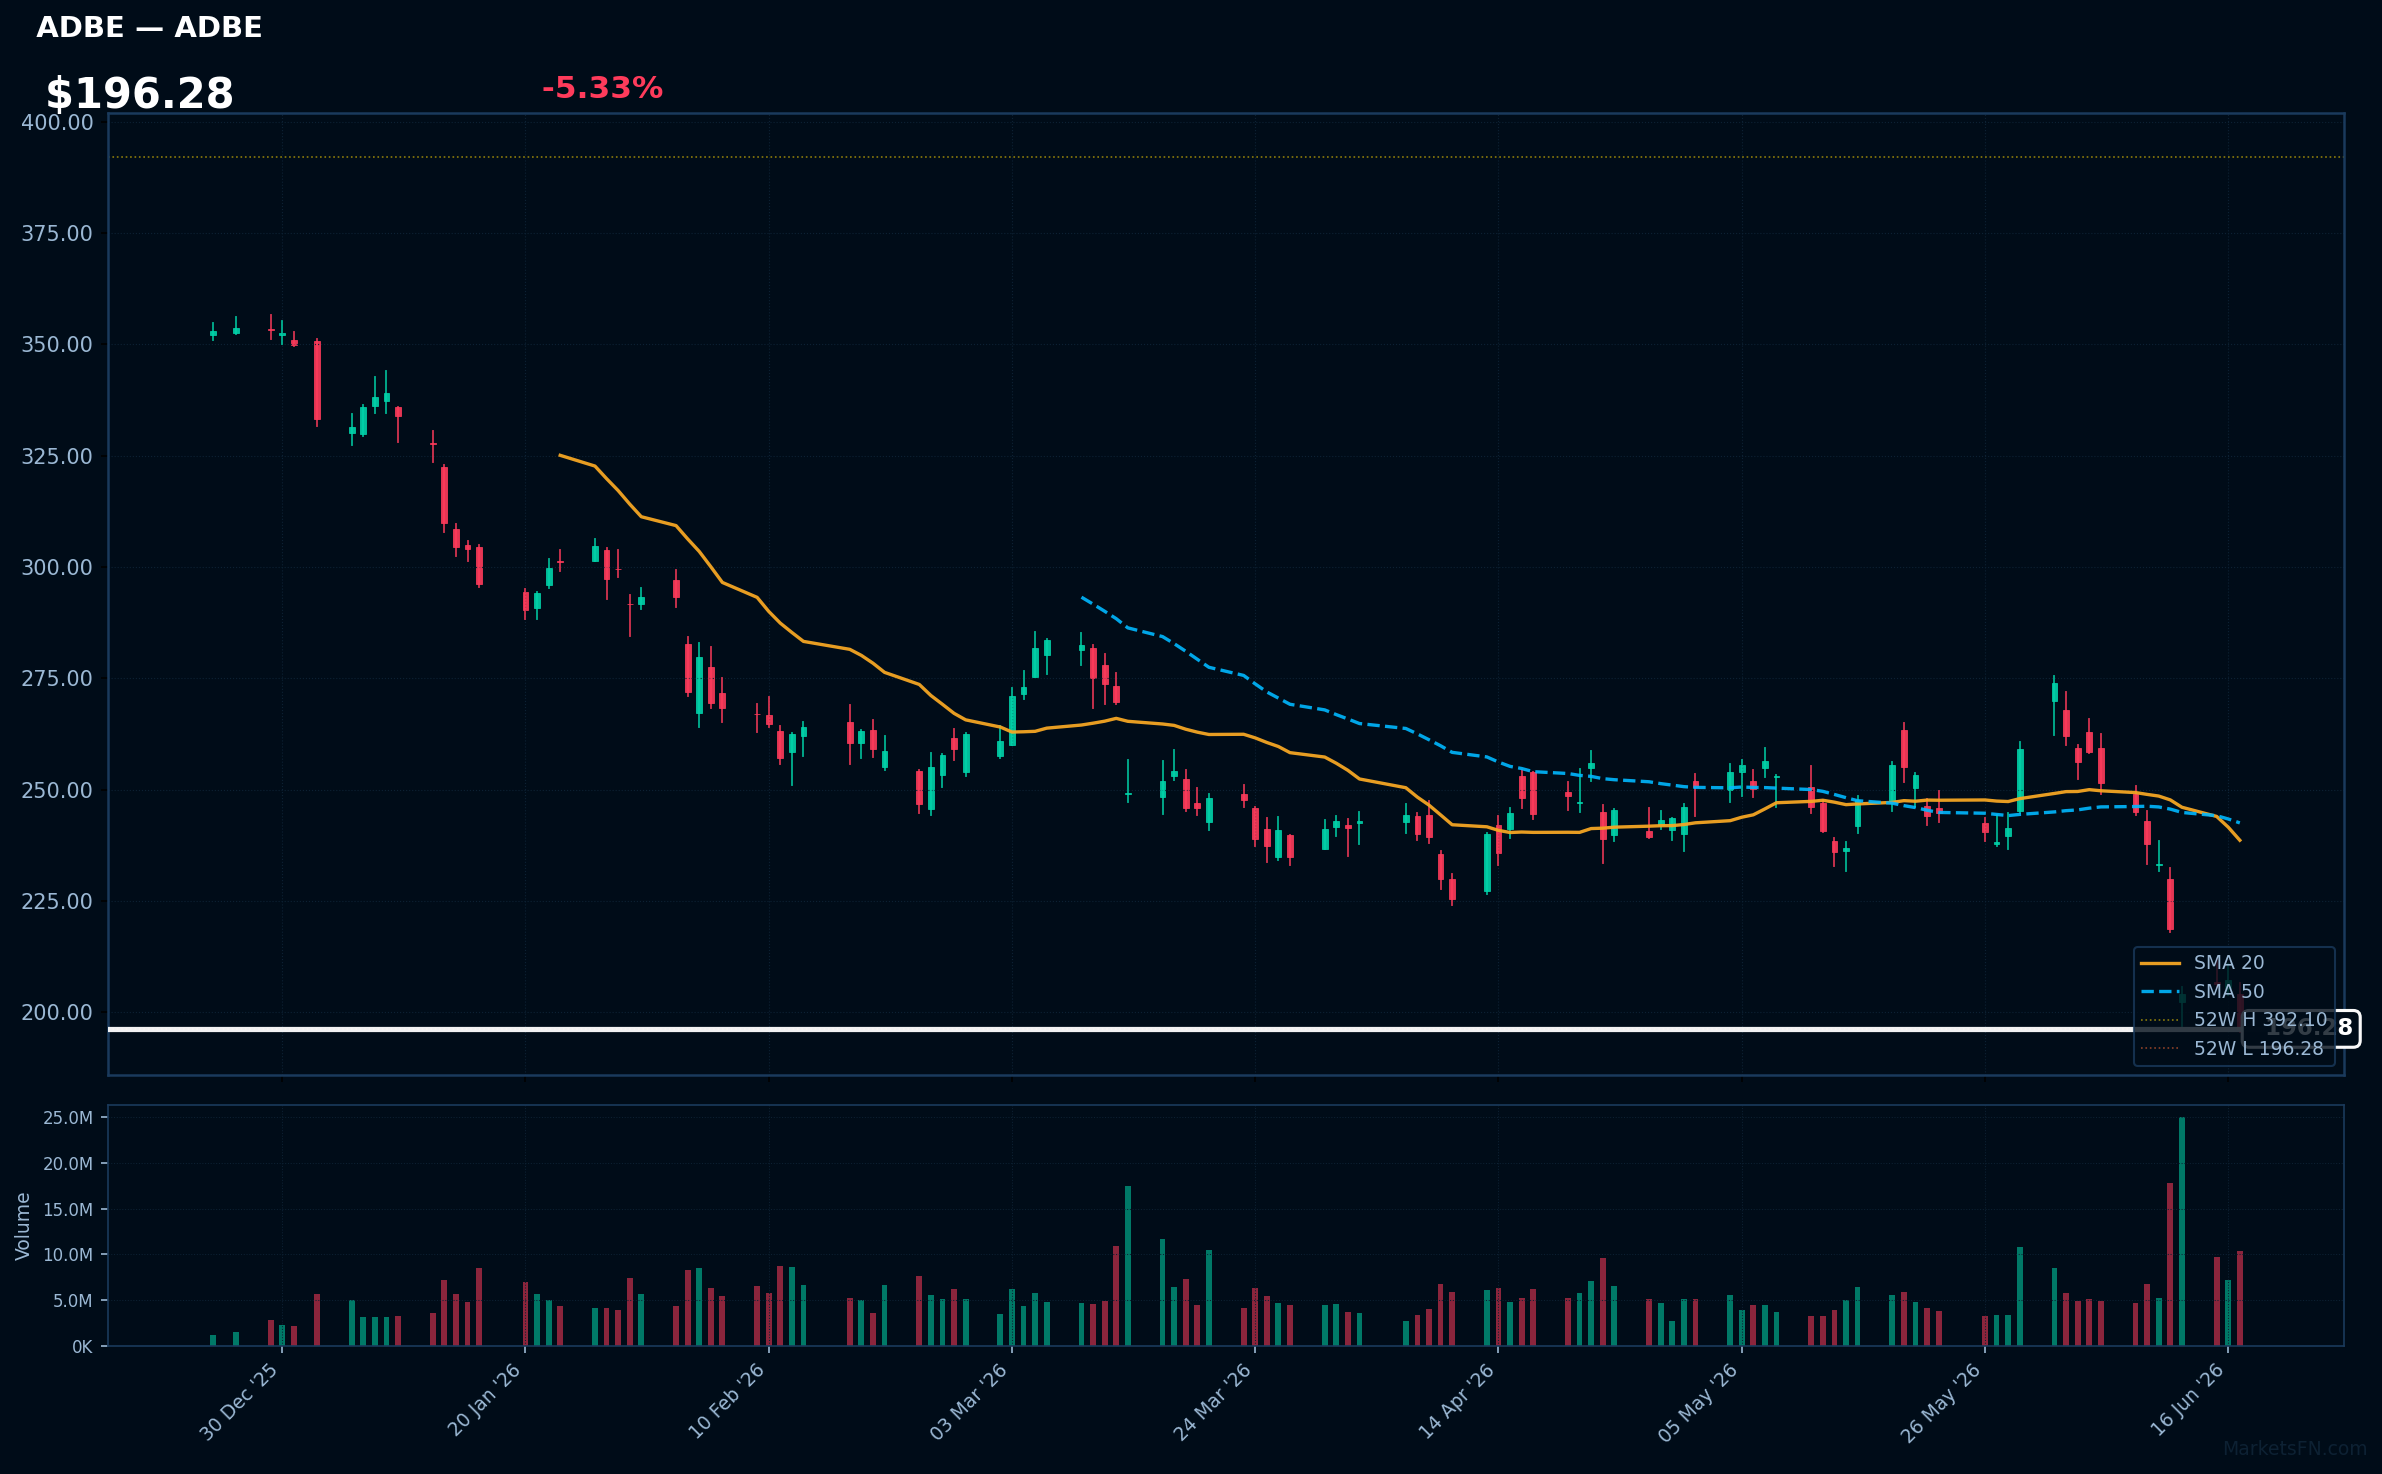Click the 15.0M volume axis label
Image resolution: width=2382 pixels, height=1474 pixels.
pos(68,1210)
